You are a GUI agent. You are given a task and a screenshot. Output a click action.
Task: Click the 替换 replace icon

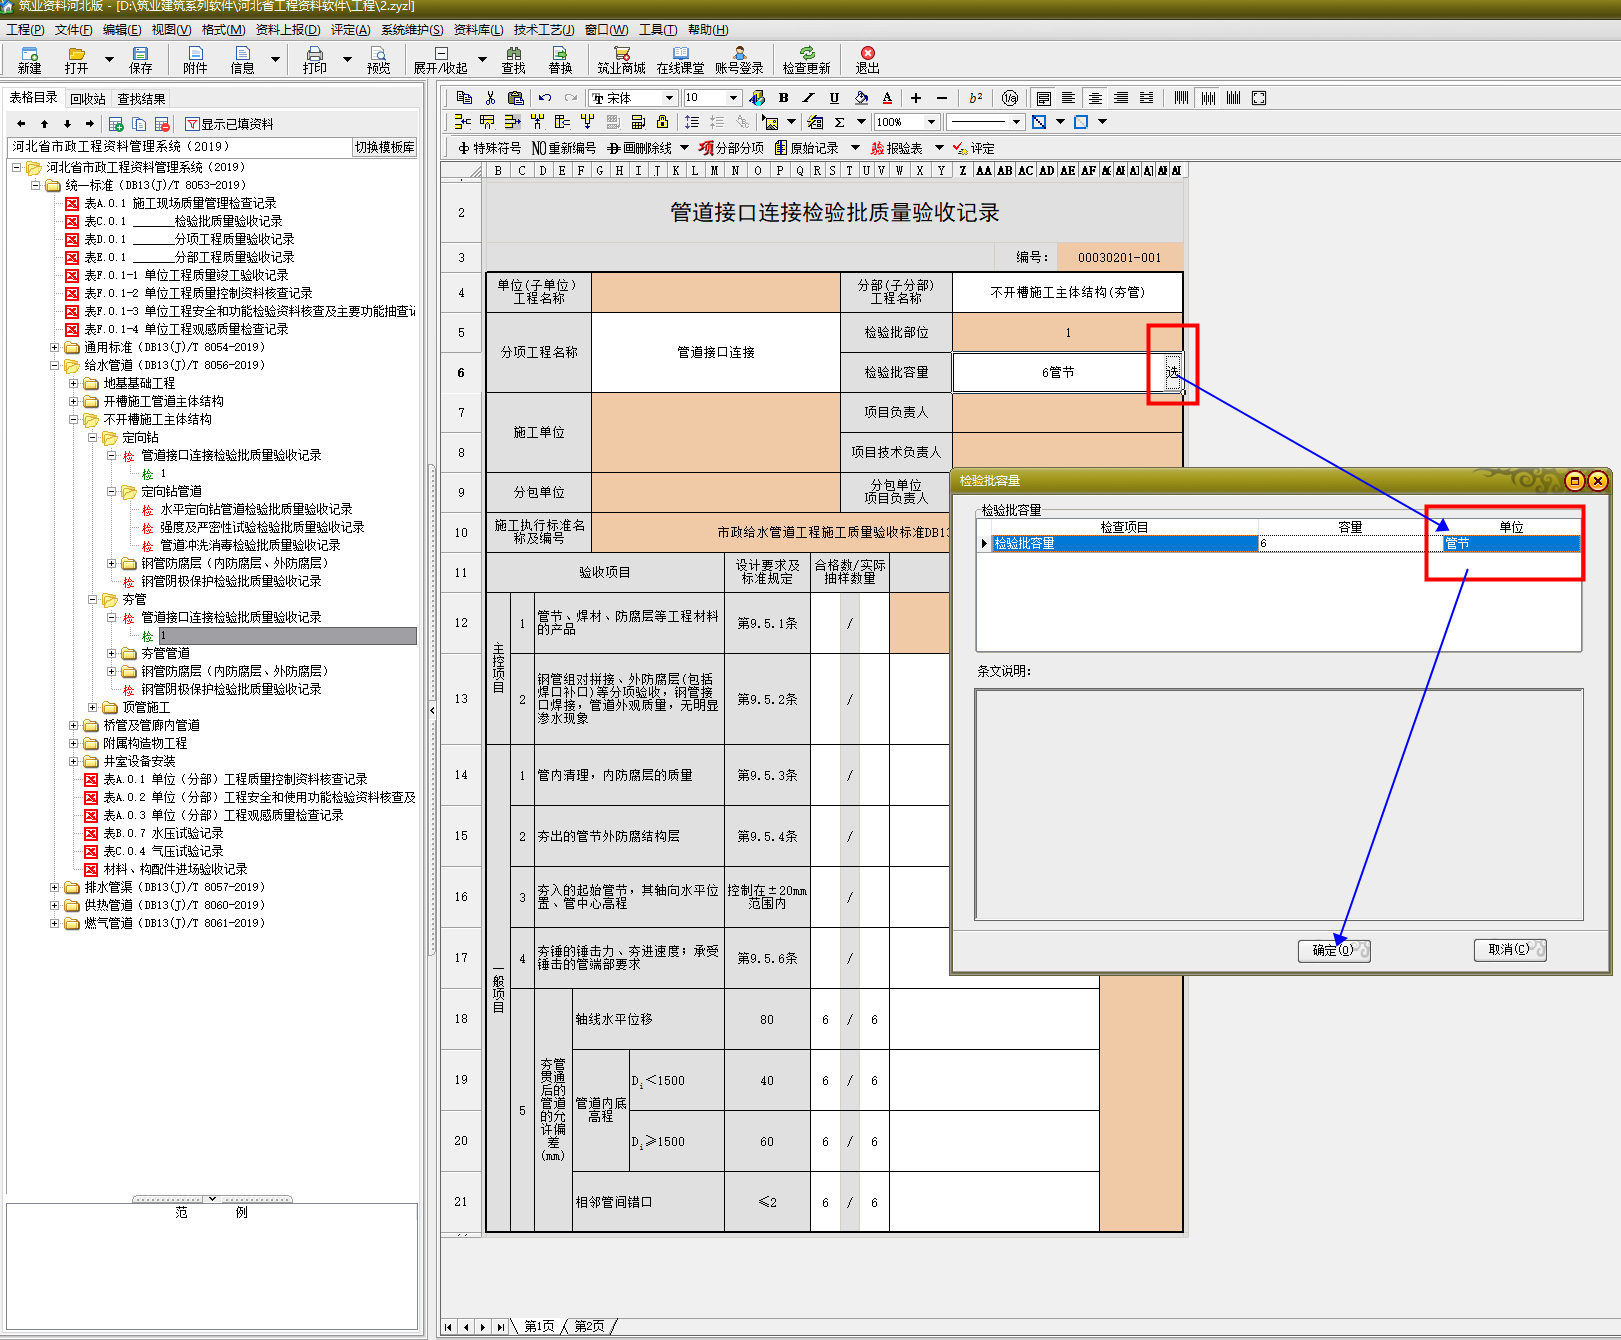[x=560, y=60]
